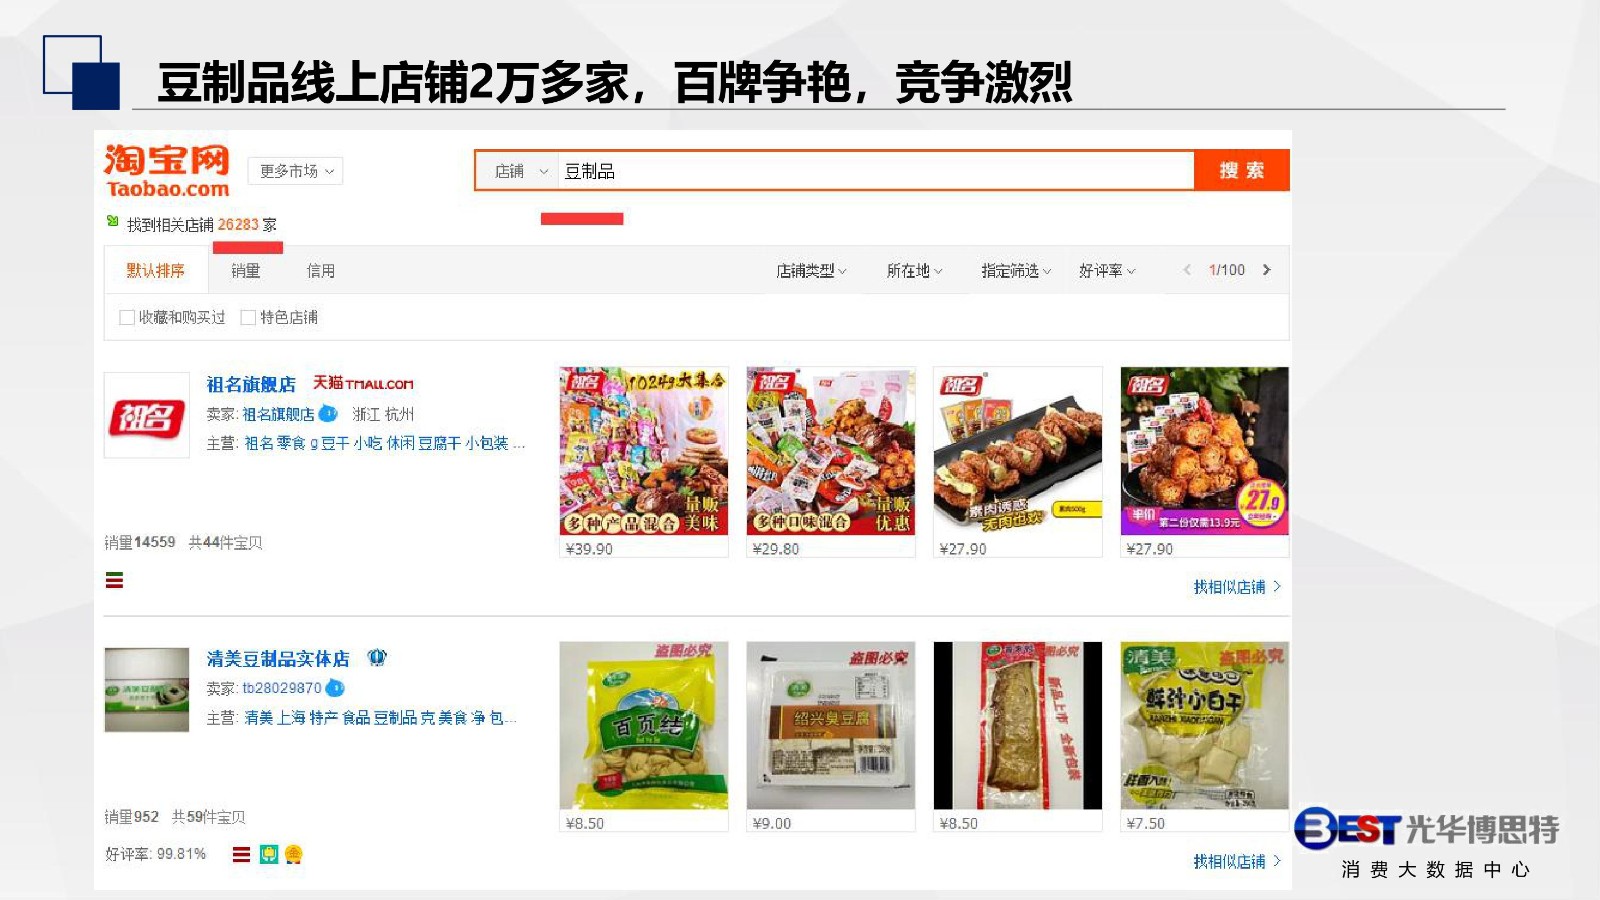The image size is (1600, 900).
Task: Click the 好评率: 99.81% text
Action: coord(156,854)
